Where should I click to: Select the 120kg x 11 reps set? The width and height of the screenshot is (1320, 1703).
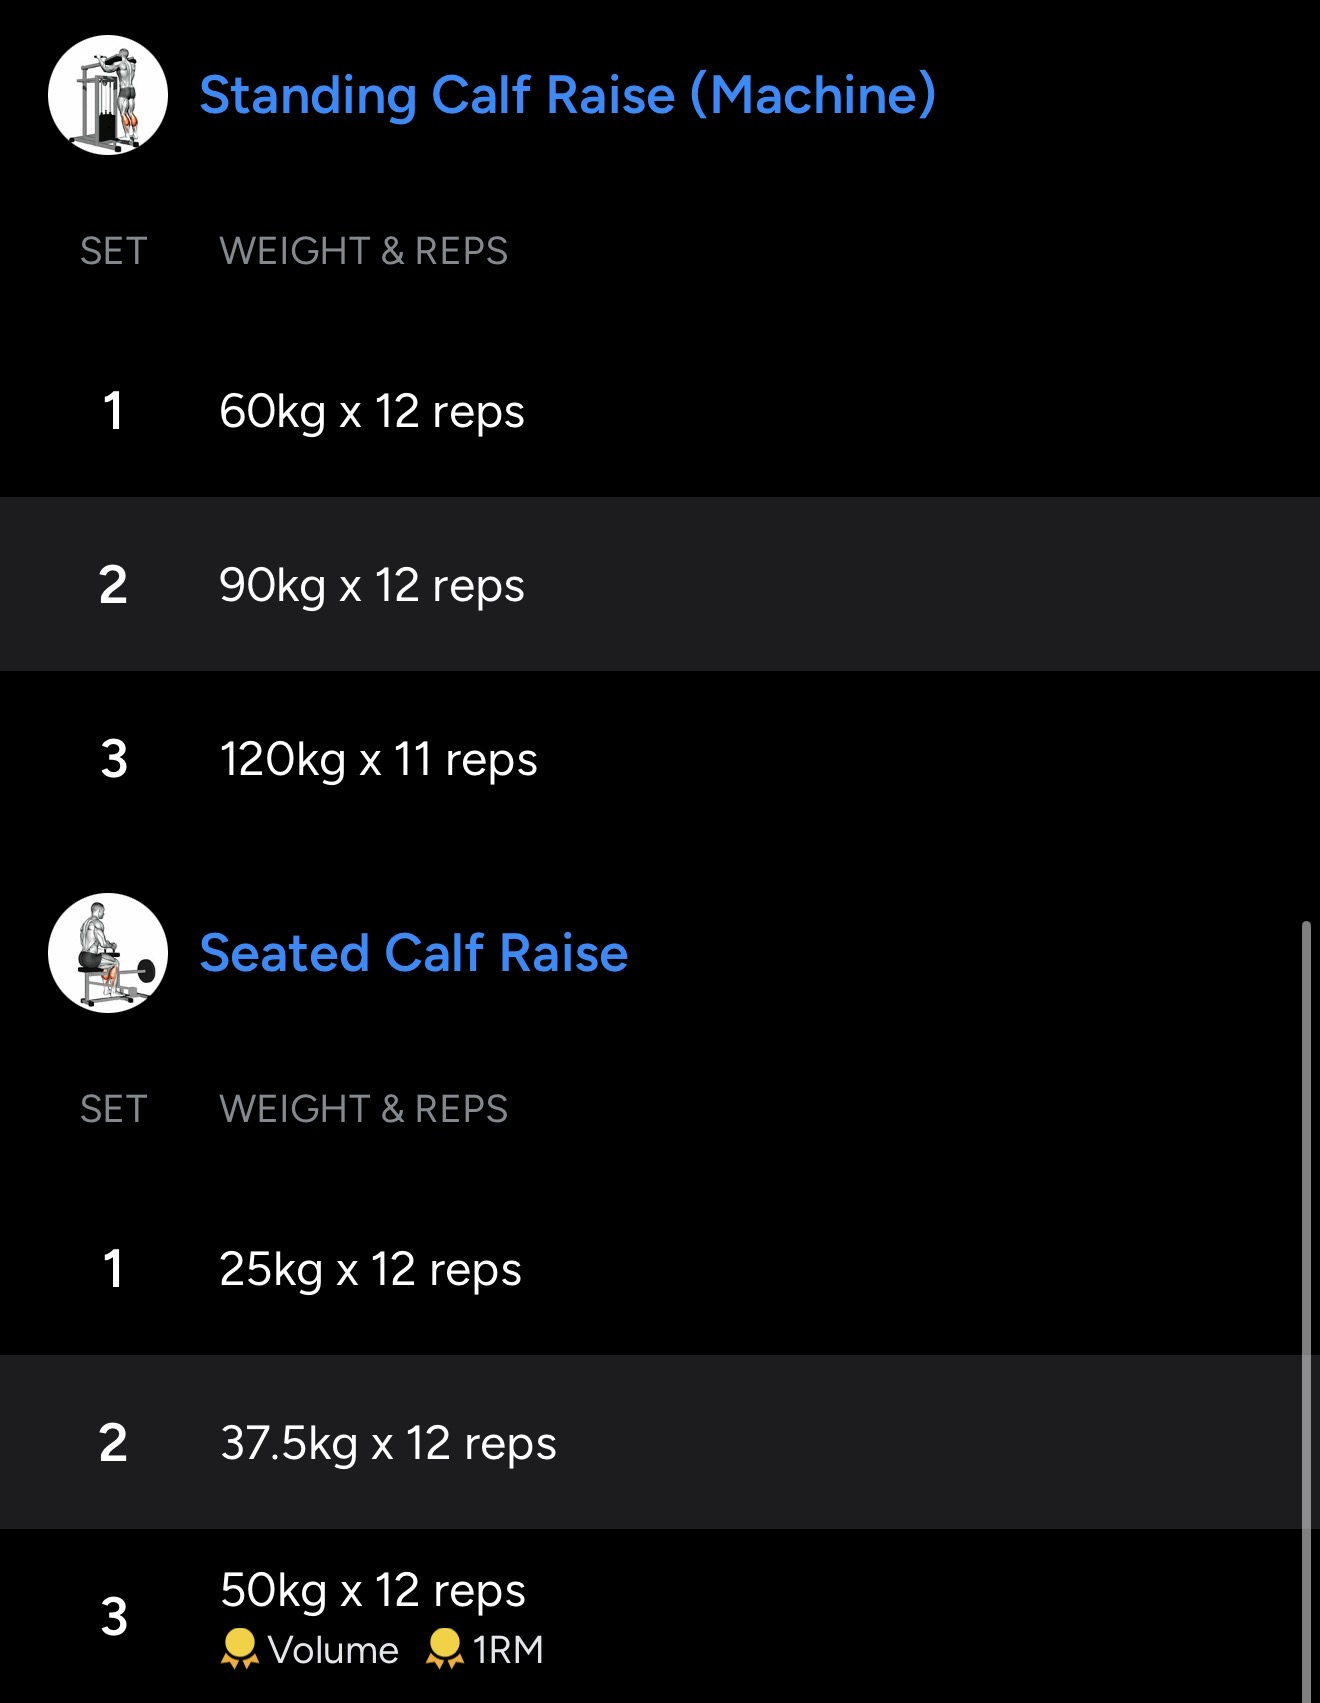[x=378, y=759]
